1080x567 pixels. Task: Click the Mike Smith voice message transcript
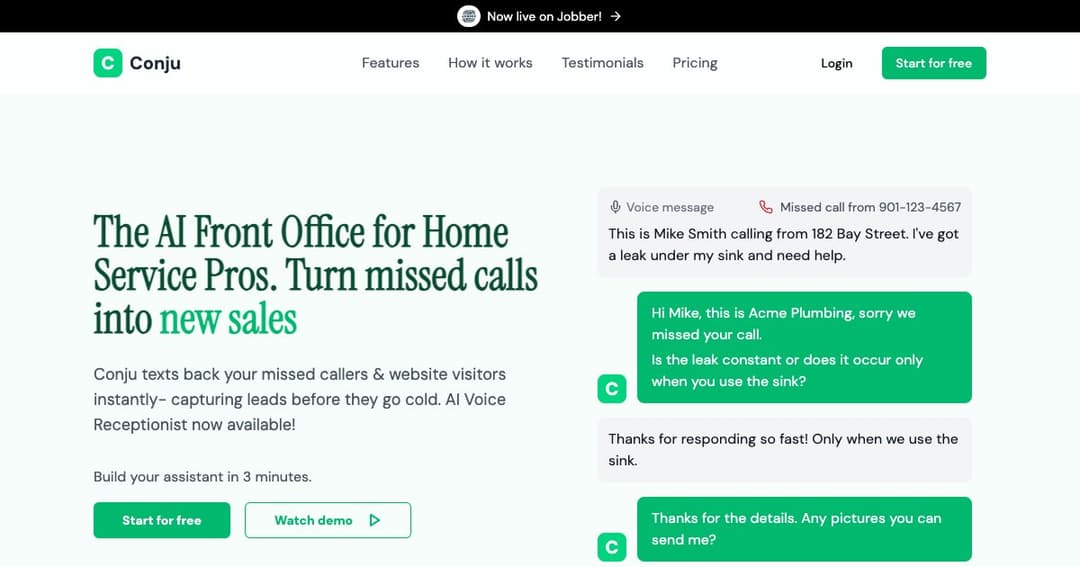click(x=784, y=245)
